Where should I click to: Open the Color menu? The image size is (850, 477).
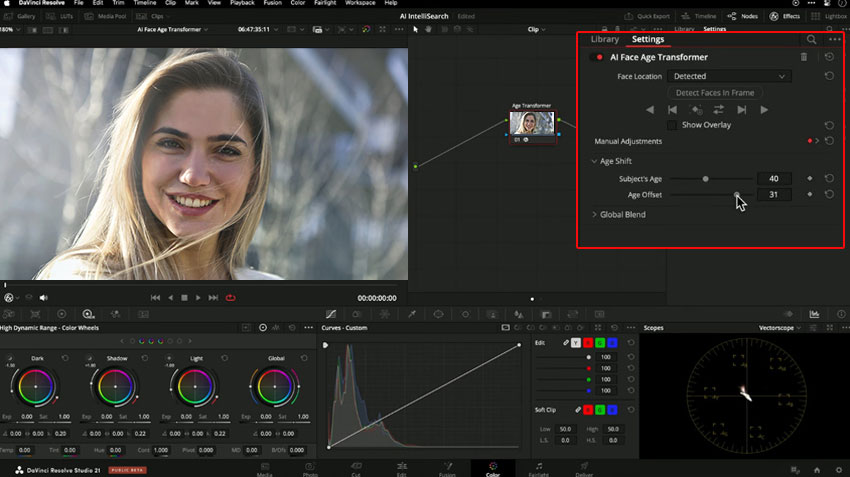point(298,3)
